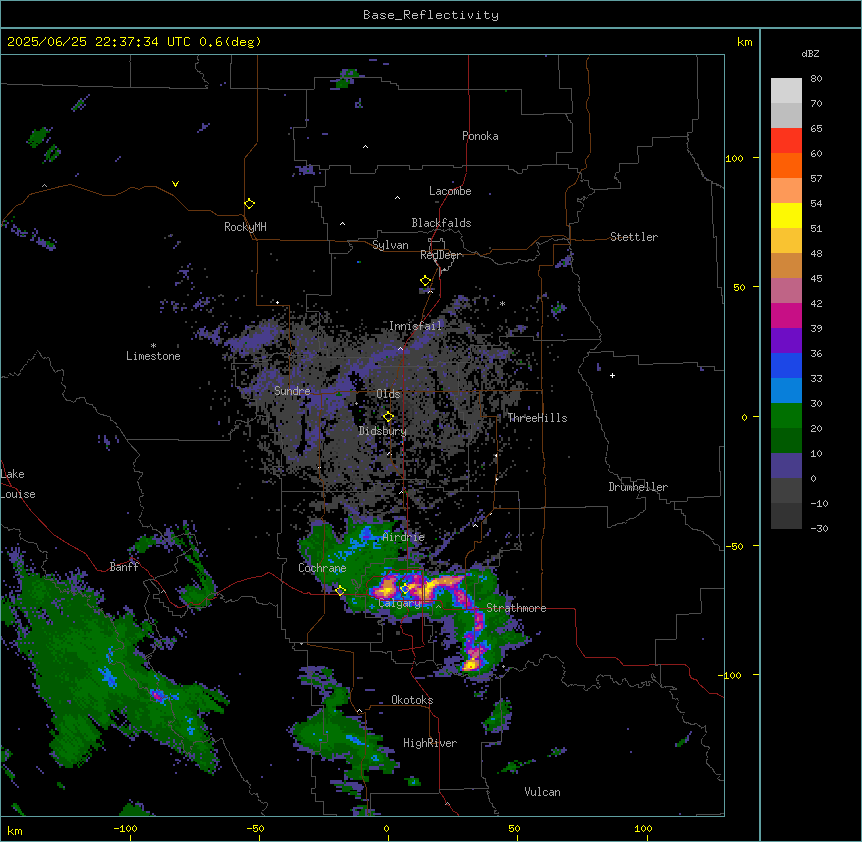Click the Drumheller city label
The image size is (862, 842).
[x=638, y=487]
